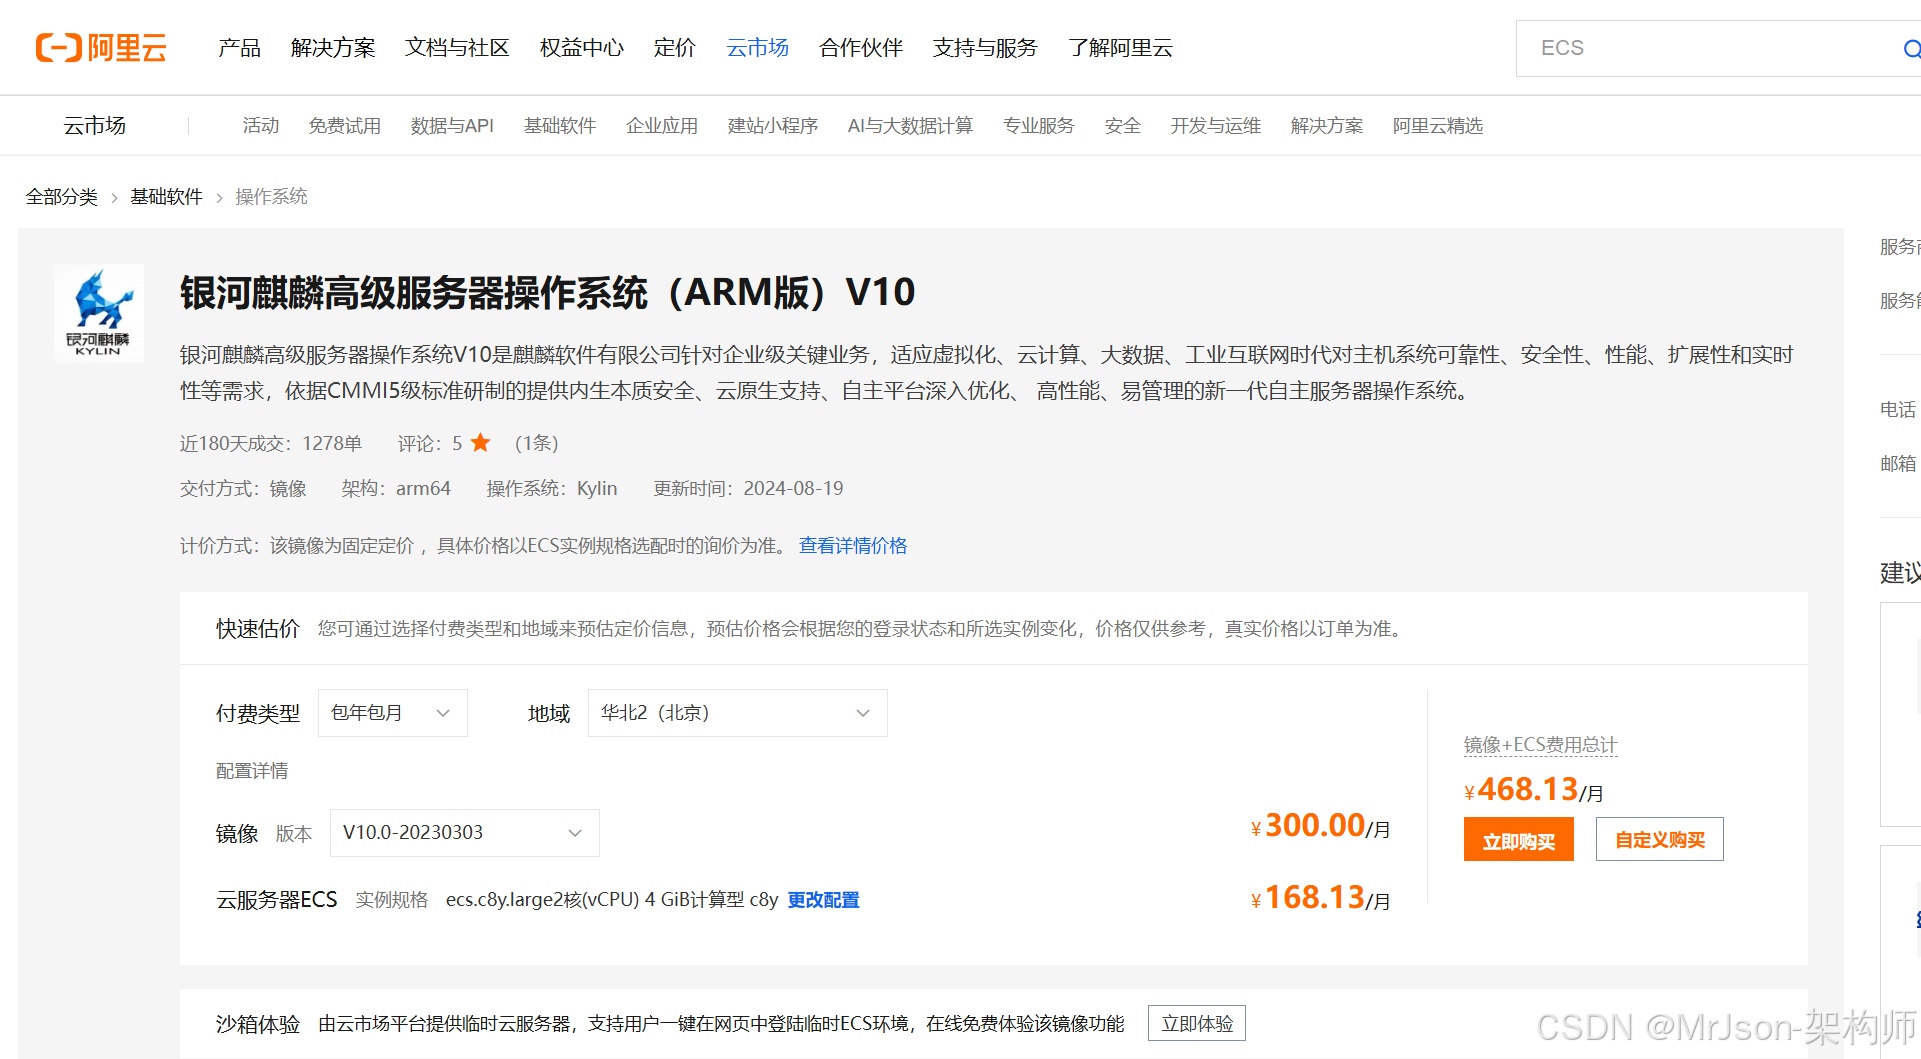Click the 操作系统 breadcrumb item
This screenshot has height=1059, width=1921.
point(271,197)
